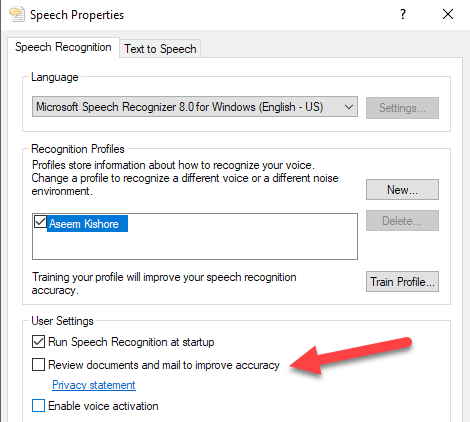Image resolution: width=470 pixels, height=422 pixels.
Task: Click the Speech Properties title bar icon
Action: (17, 14)
